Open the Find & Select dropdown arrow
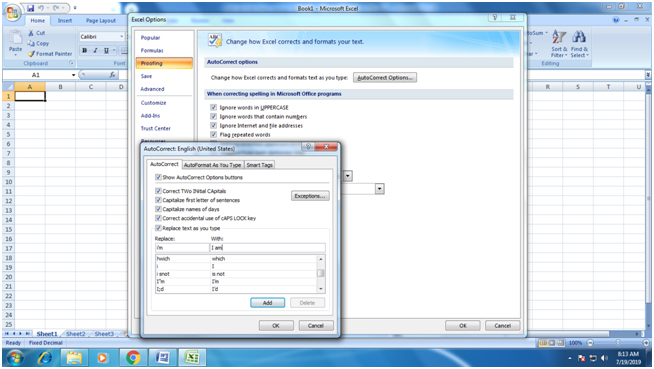 pos(587,55)
